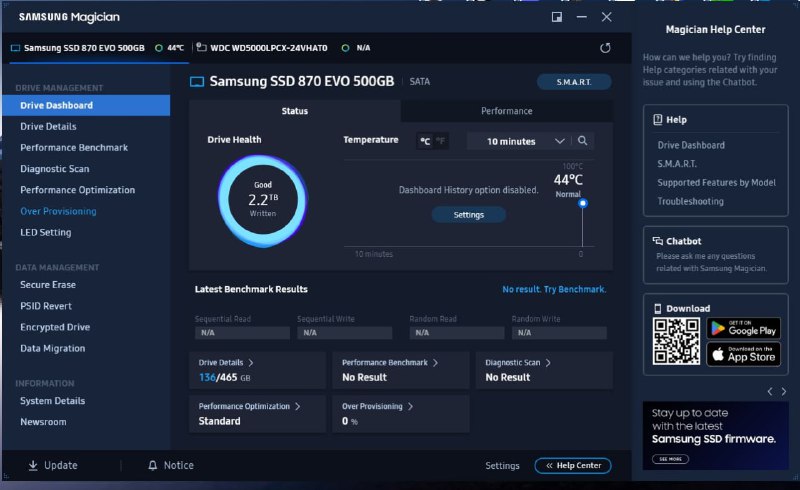This screenshot has height=490, width=800.
Task: Open Over Provisioning in sidebar
Action: click(58, 211)
